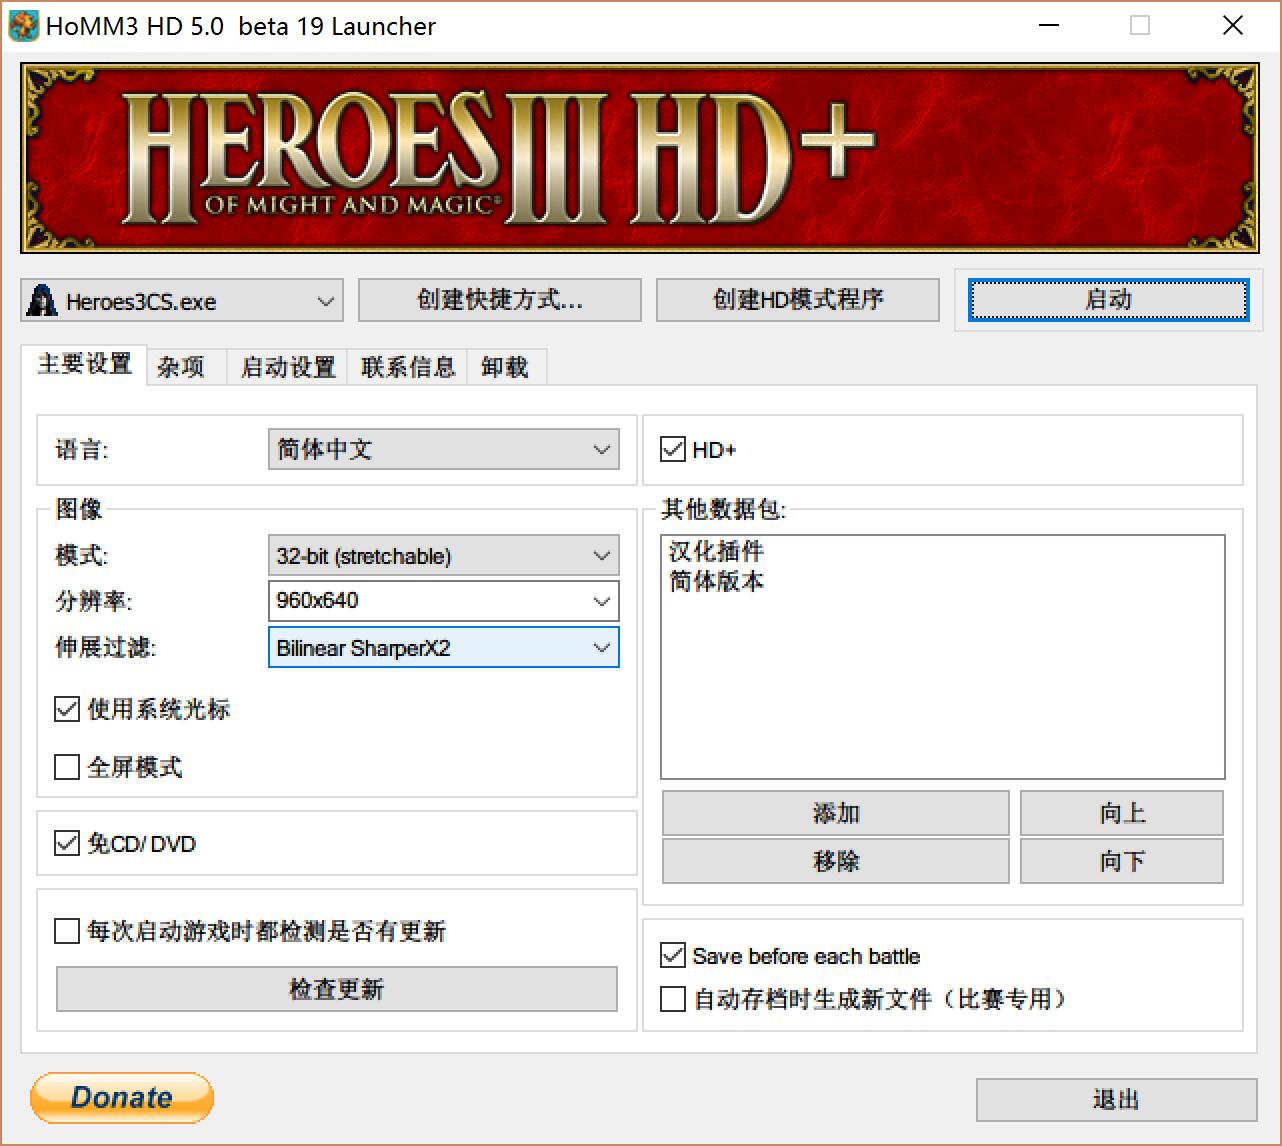The image size is (1282, 1146).
Task: Click the Donate button
Action: click(122, 1098)
